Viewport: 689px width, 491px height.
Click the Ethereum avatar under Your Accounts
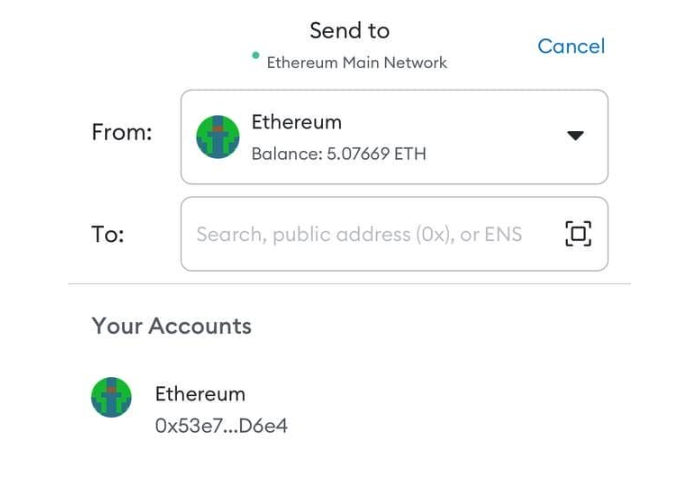112,397
